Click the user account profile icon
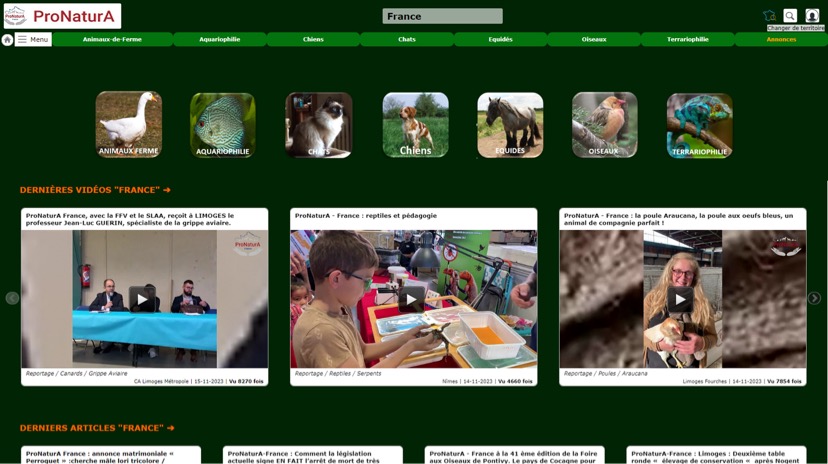This screenshot has width=828, height=464. point(812,16)
